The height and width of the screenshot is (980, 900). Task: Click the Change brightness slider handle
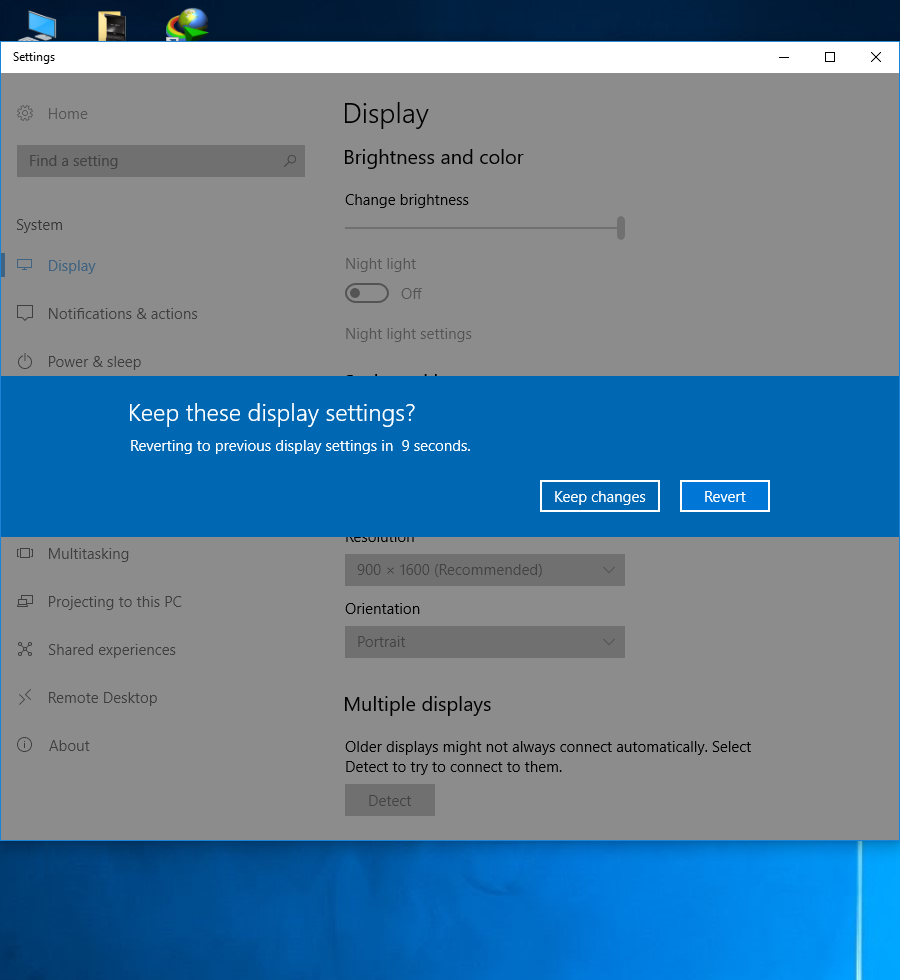[621, 228]
